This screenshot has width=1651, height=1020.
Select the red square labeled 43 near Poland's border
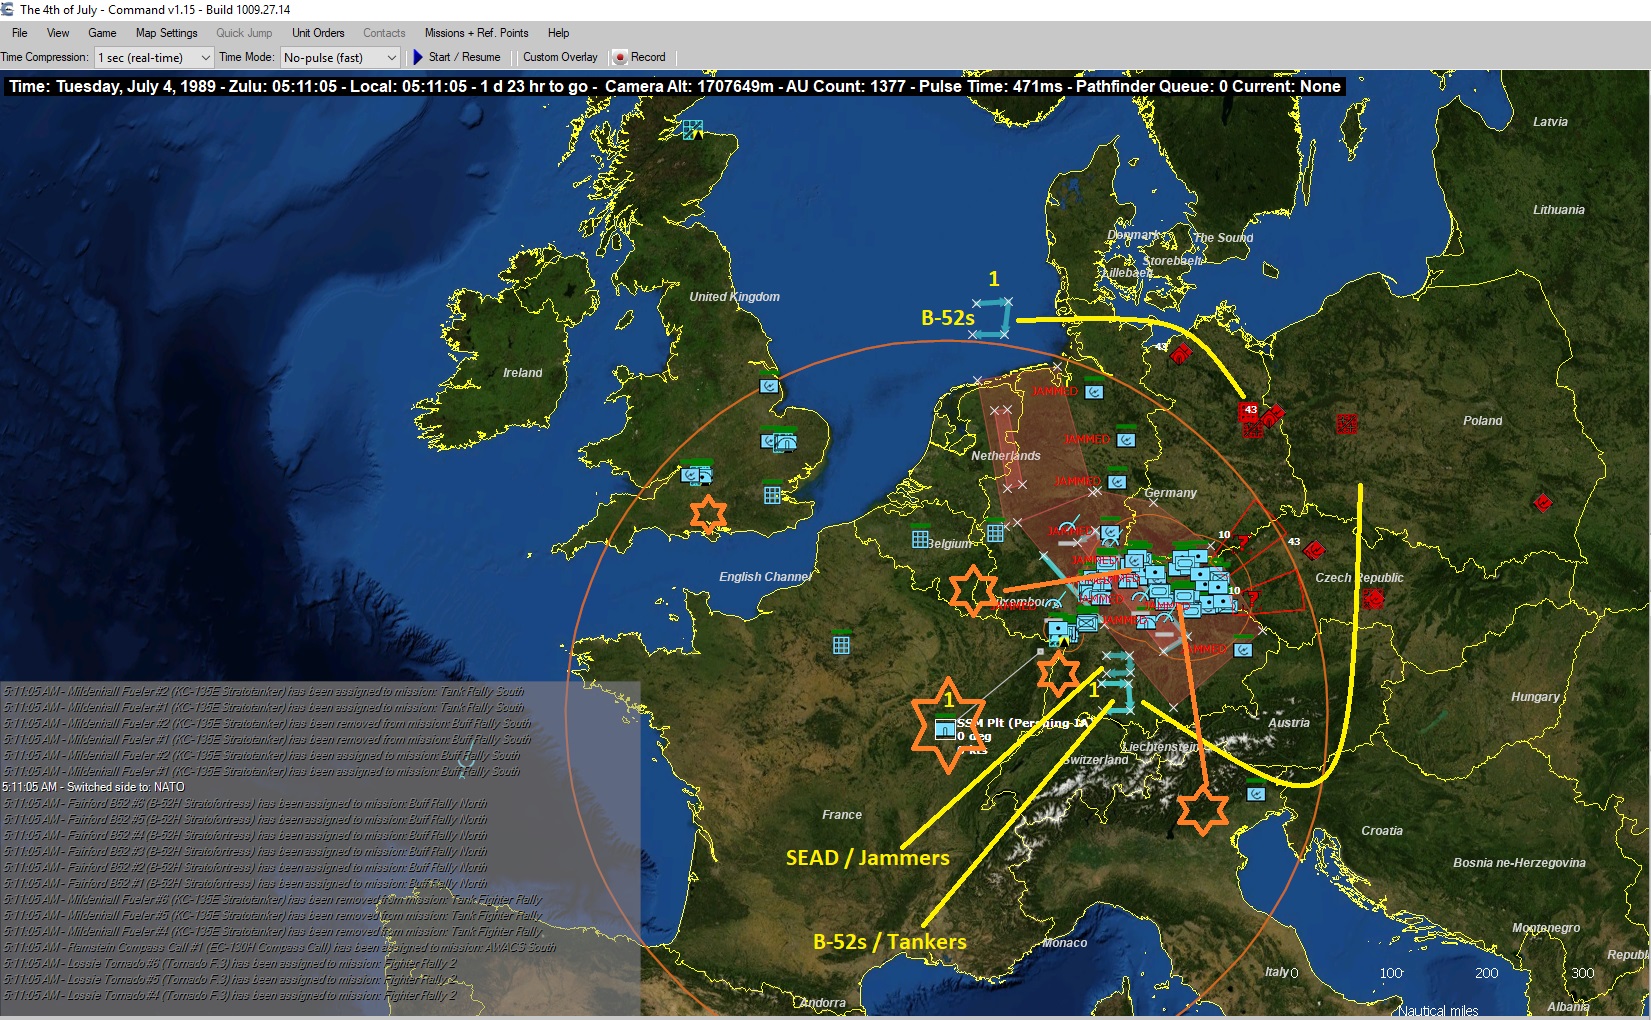click(x=1250, y=410)
